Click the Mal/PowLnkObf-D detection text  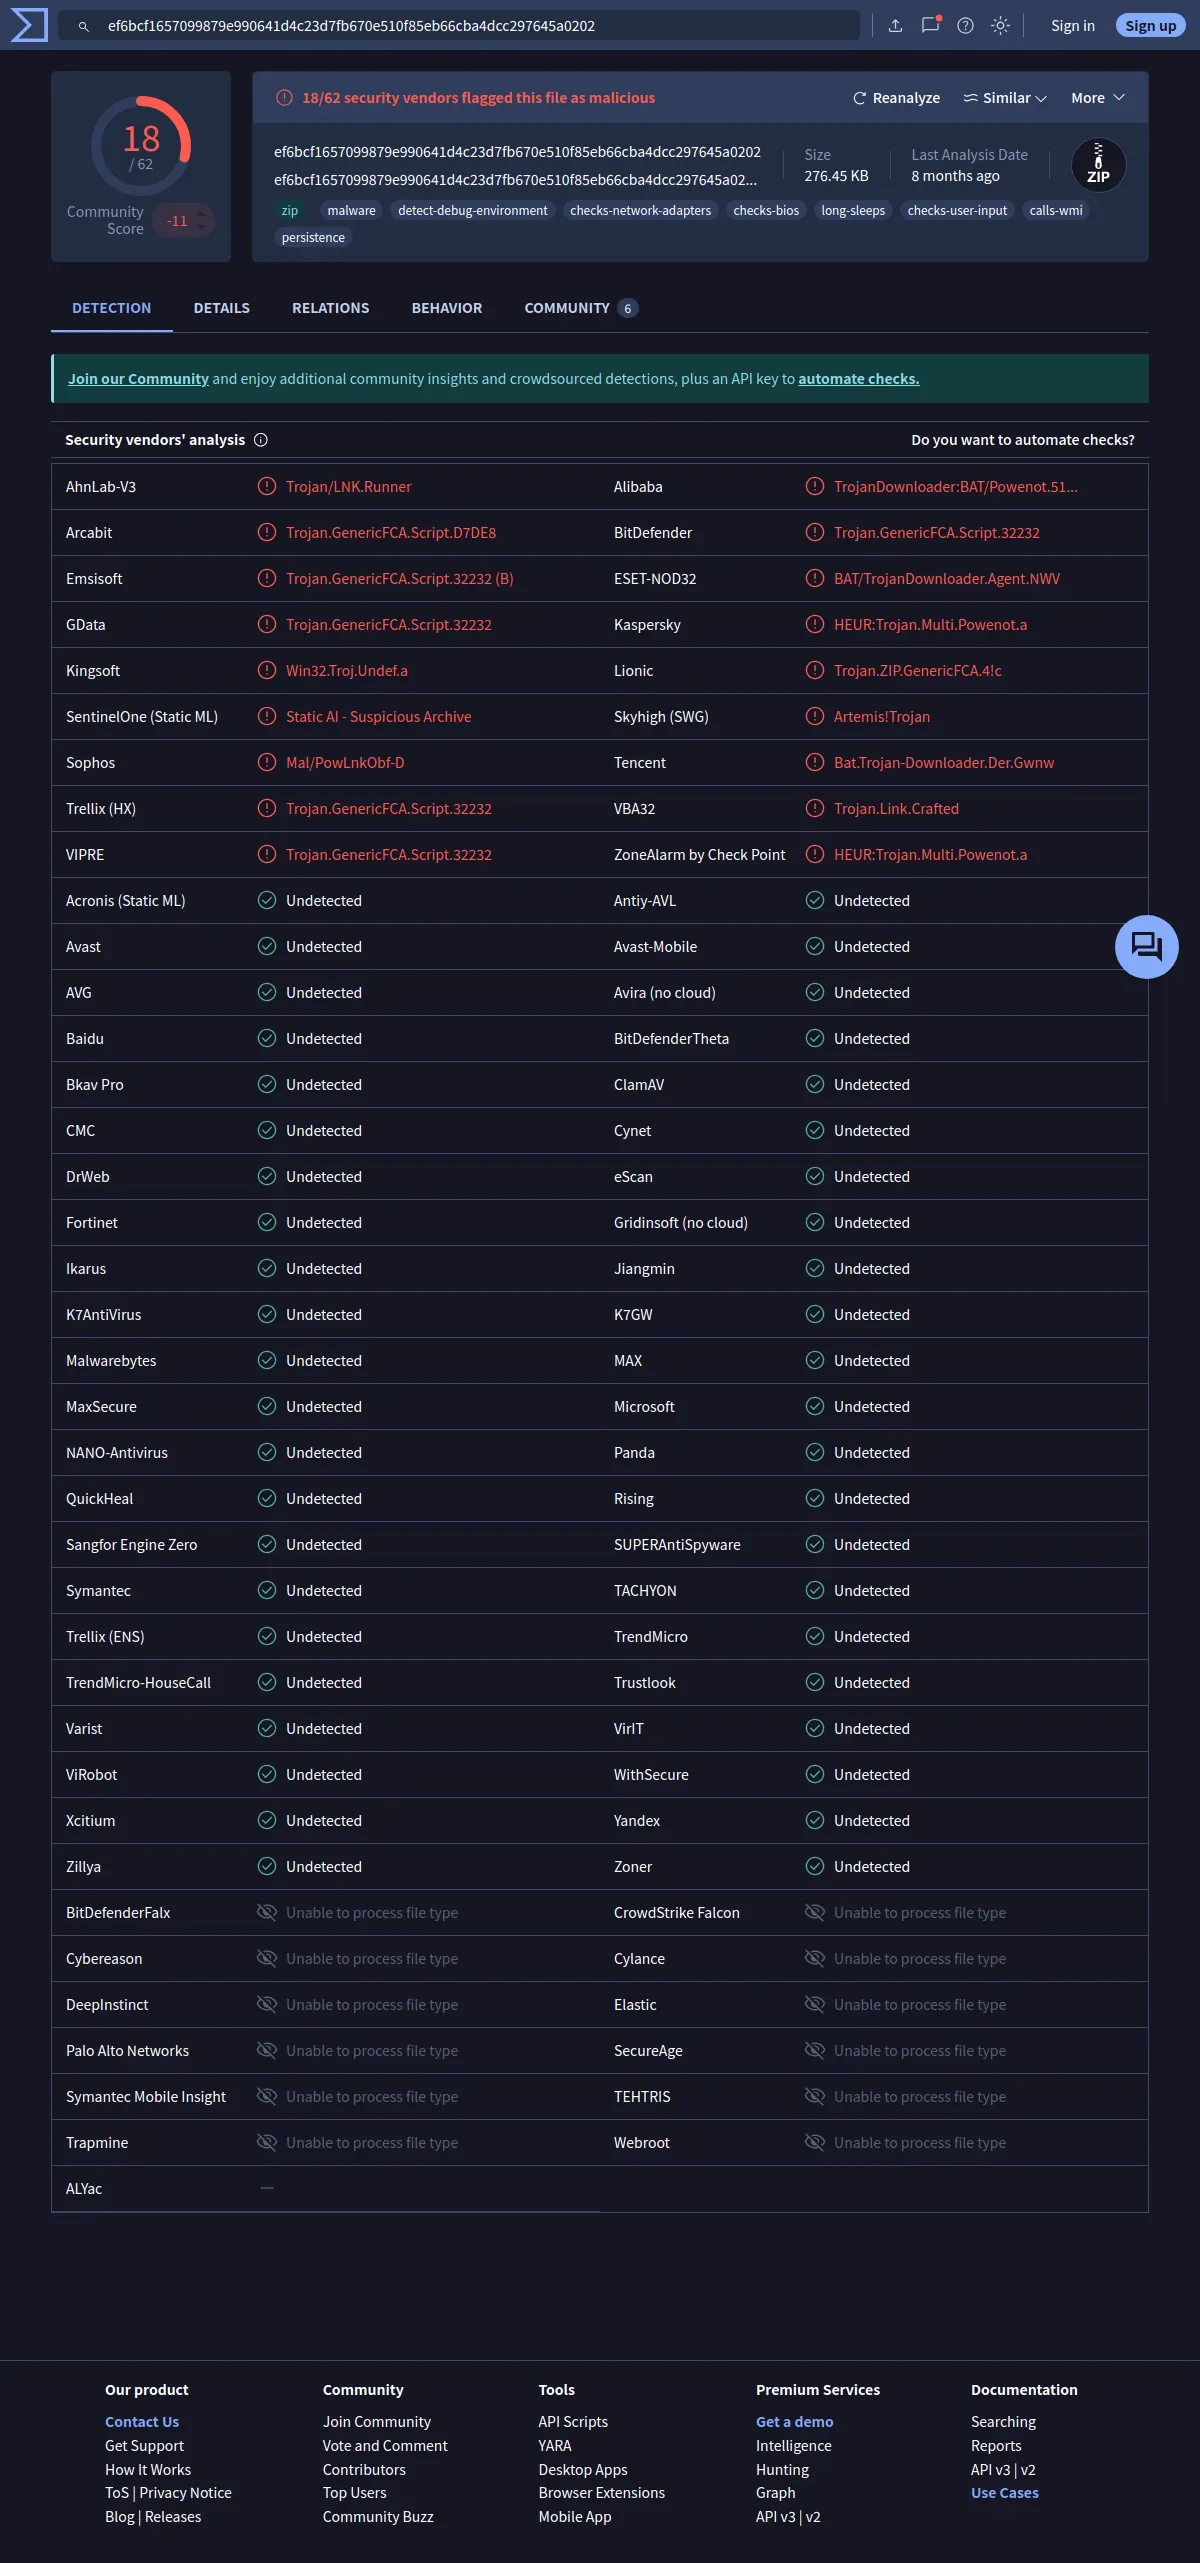point(345,763)
